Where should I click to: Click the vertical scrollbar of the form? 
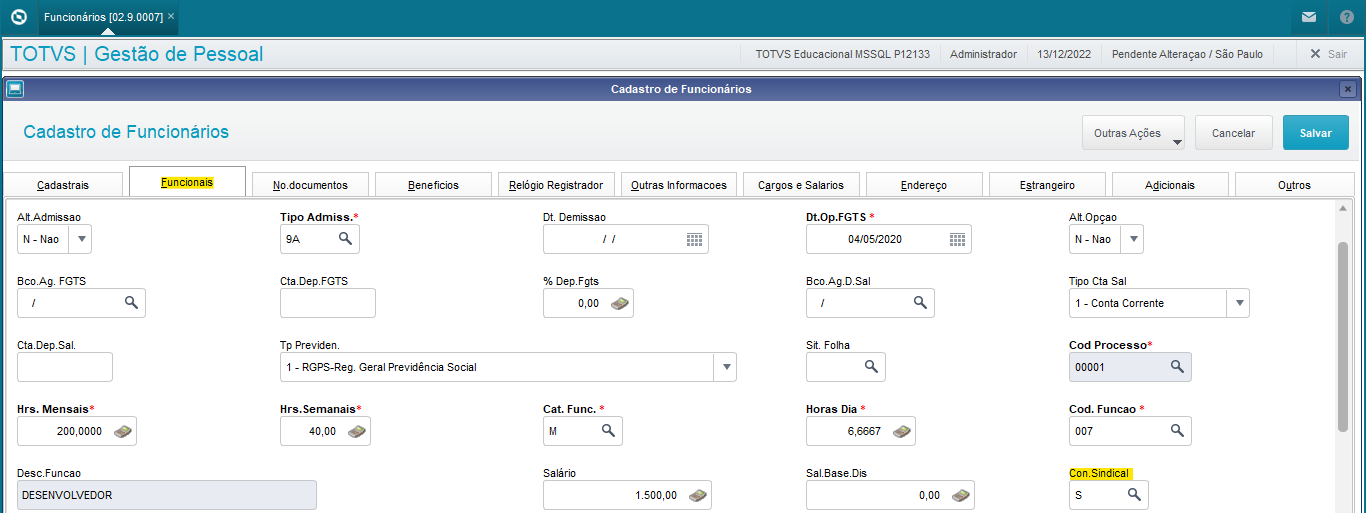point(1343,337)
